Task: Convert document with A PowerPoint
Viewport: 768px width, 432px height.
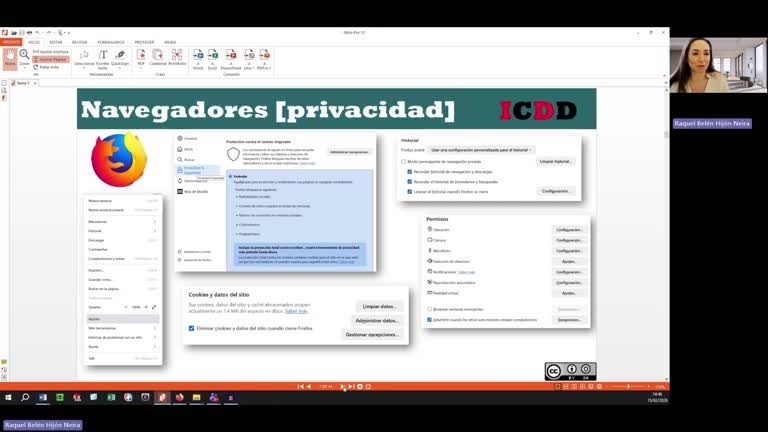Action: (231, 59)
